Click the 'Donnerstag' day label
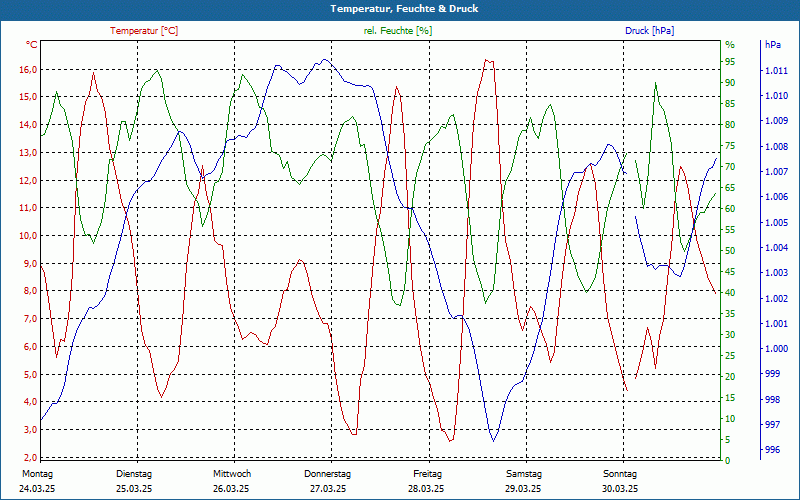The image size is (800, 500). tap(328, 474)
